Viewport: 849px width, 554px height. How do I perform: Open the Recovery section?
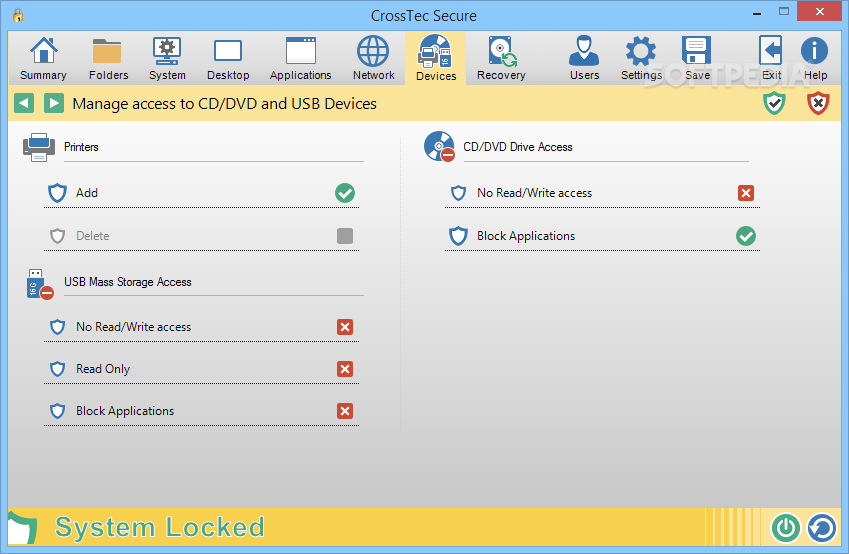coord(501,58)
